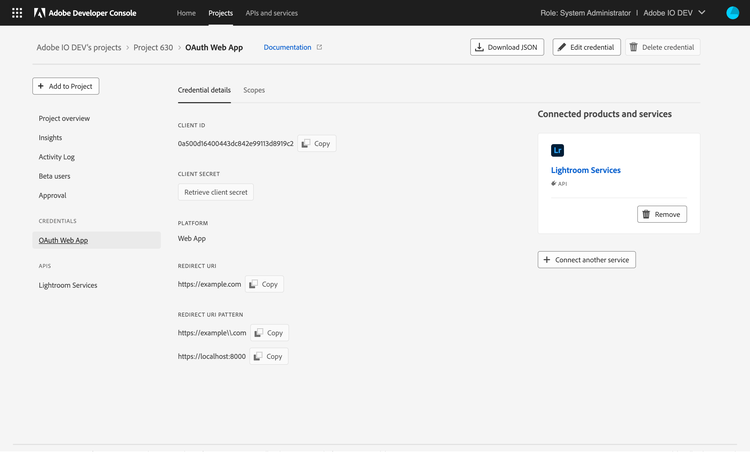The width and height of the screenshot is (750, 461).
Task: Switch to the Scopes tab
Action: (x=254, y=90)
